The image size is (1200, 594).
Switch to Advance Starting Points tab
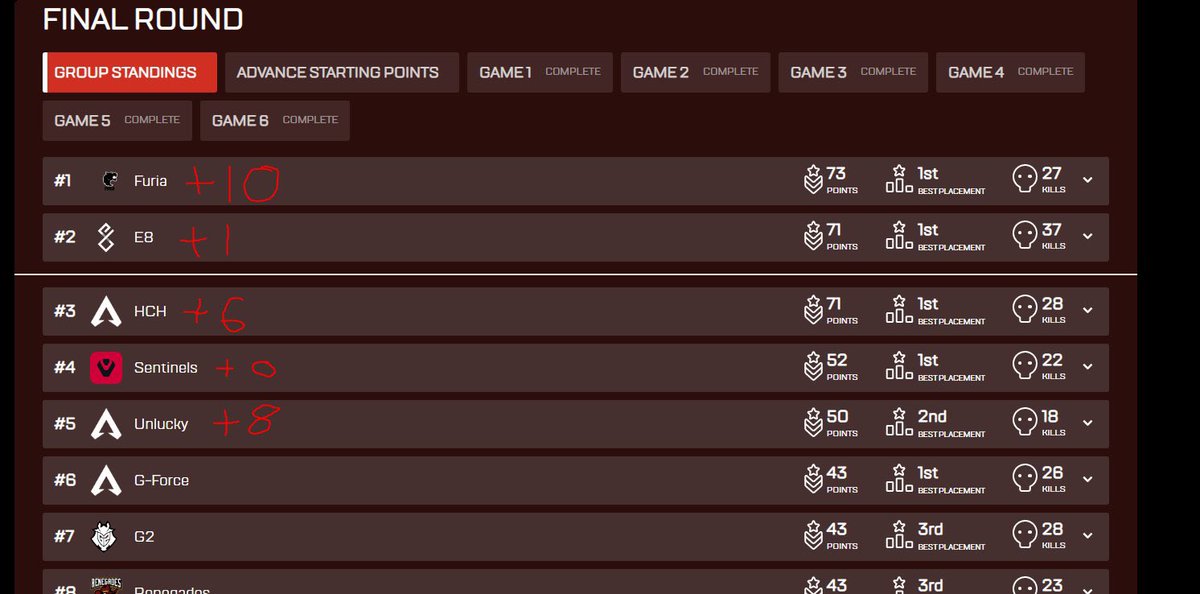coord(342,72)
